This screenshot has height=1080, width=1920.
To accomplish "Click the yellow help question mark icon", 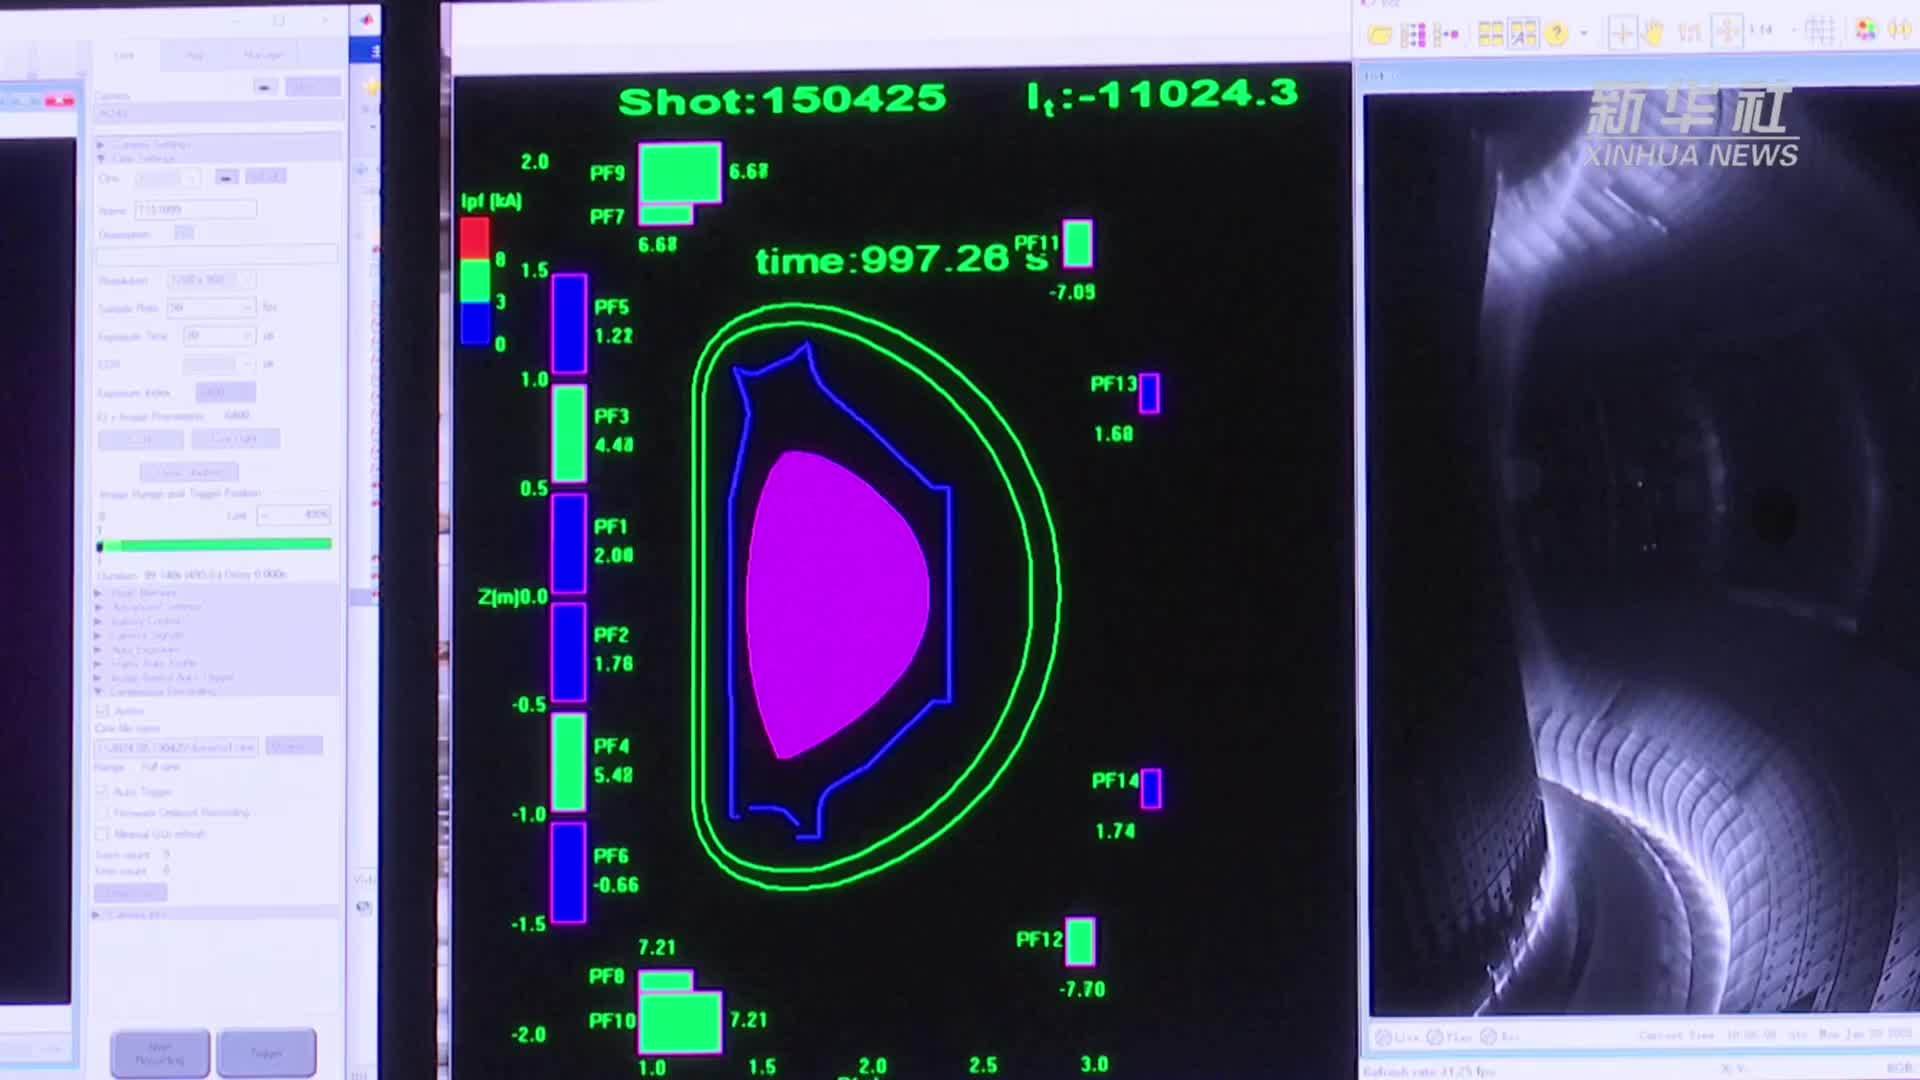I will (1556, 34).
